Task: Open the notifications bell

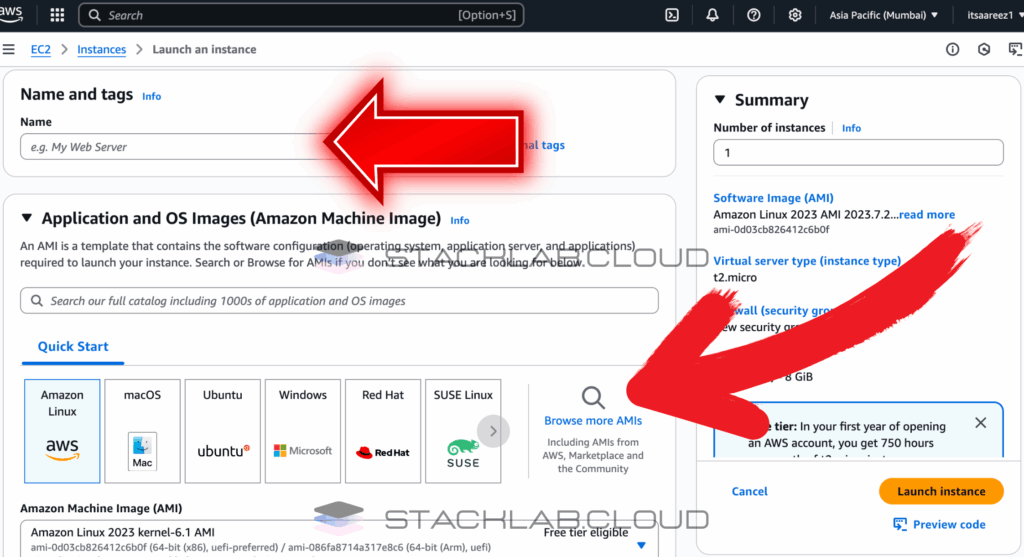Action: tap(712, 15)
